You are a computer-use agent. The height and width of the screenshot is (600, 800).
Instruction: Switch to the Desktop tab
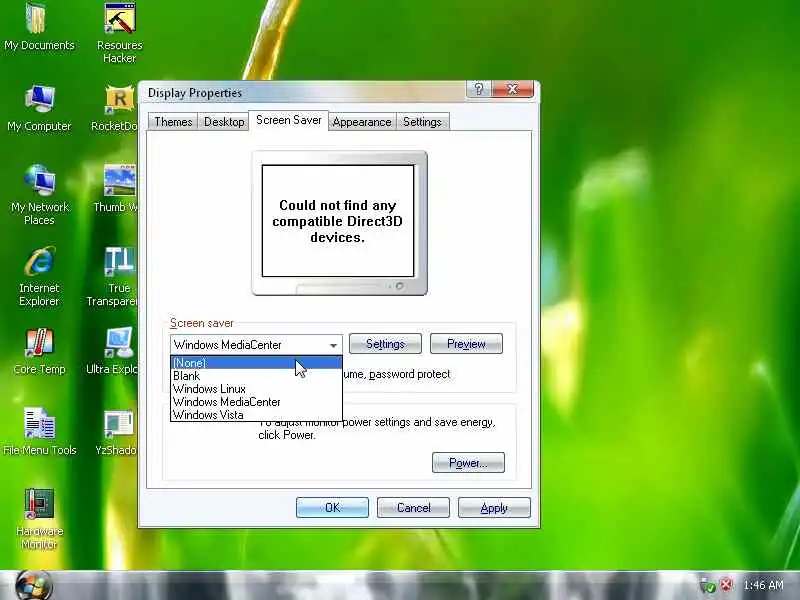click(x=224, y=122)
